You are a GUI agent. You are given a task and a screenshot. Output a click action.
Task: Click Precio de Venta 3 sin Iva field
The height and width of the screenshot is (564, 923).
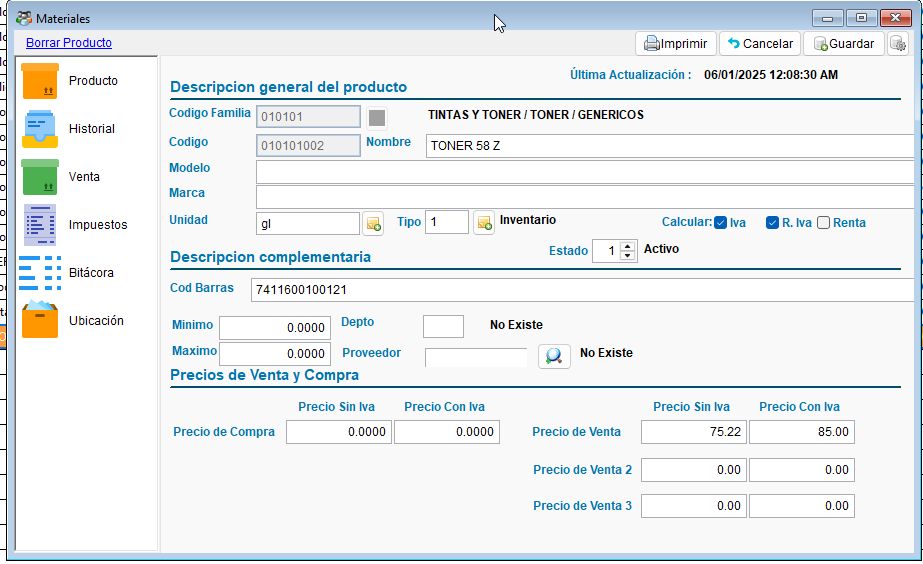click(x=694, y=506)
